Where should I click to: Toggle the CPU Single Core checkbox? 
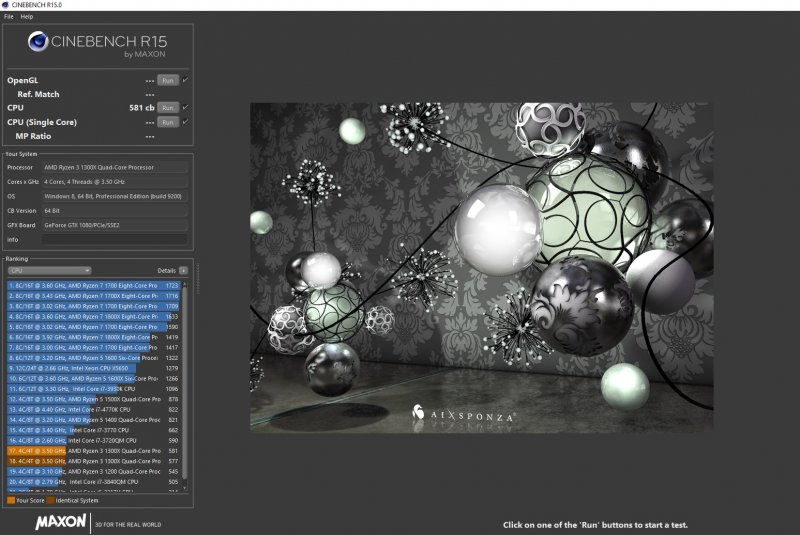(185, 122)
